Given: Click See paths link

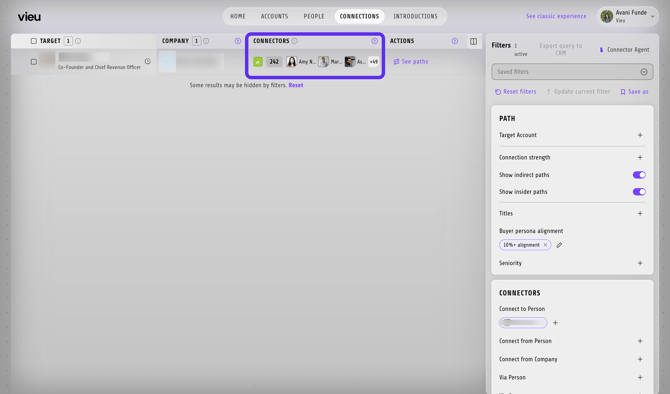Looking at the screenshot, I should (411, 62).
